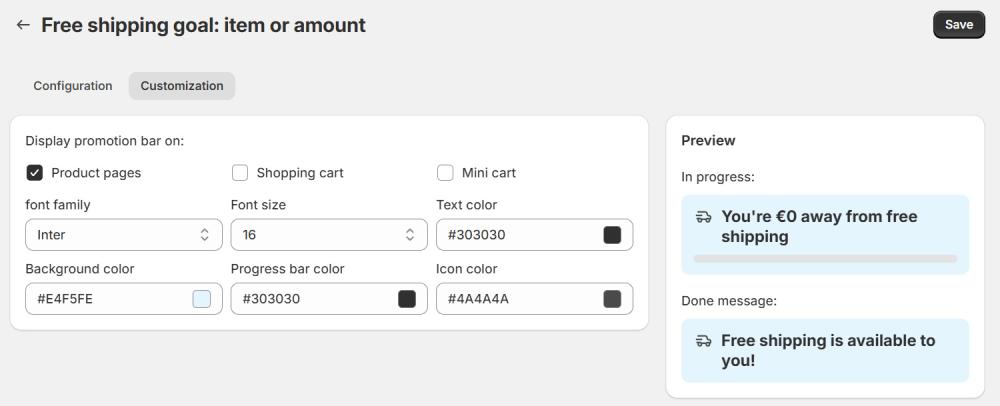Switch to the Configuration tab
The height and width of the screenshot is (406, 1000).
73,86
